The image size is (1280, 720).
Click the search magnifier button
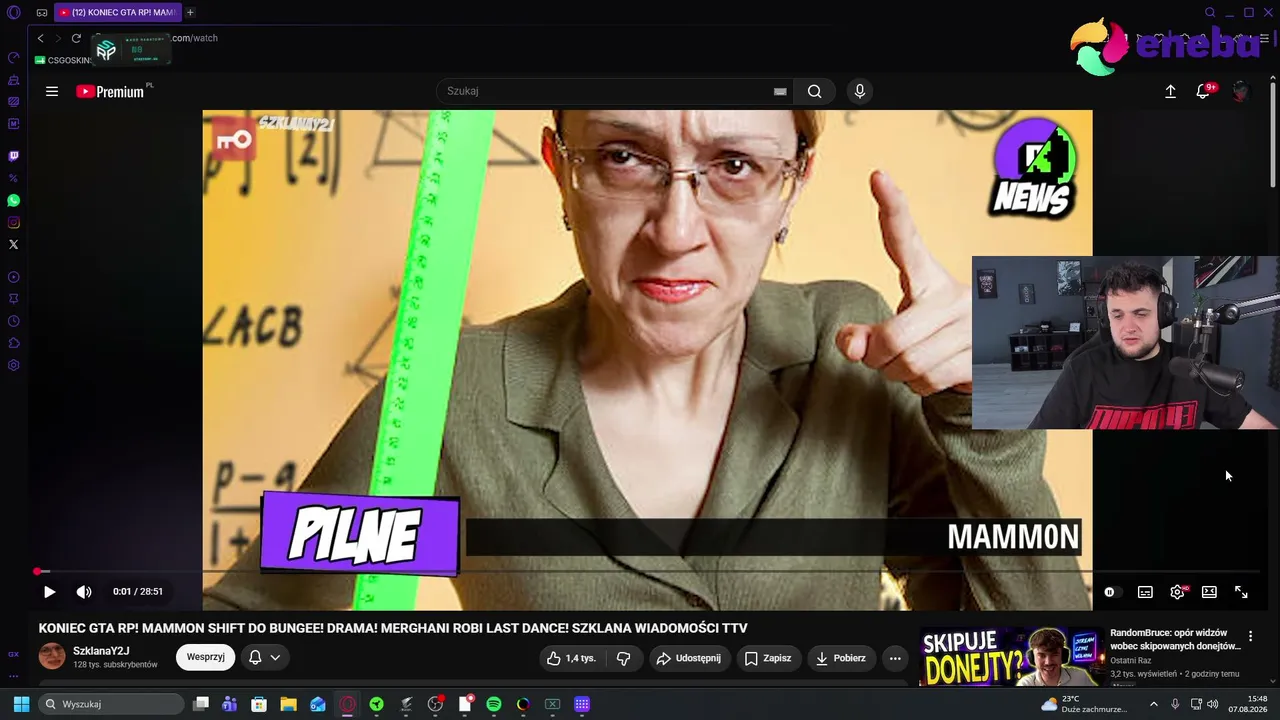point(815,91)
